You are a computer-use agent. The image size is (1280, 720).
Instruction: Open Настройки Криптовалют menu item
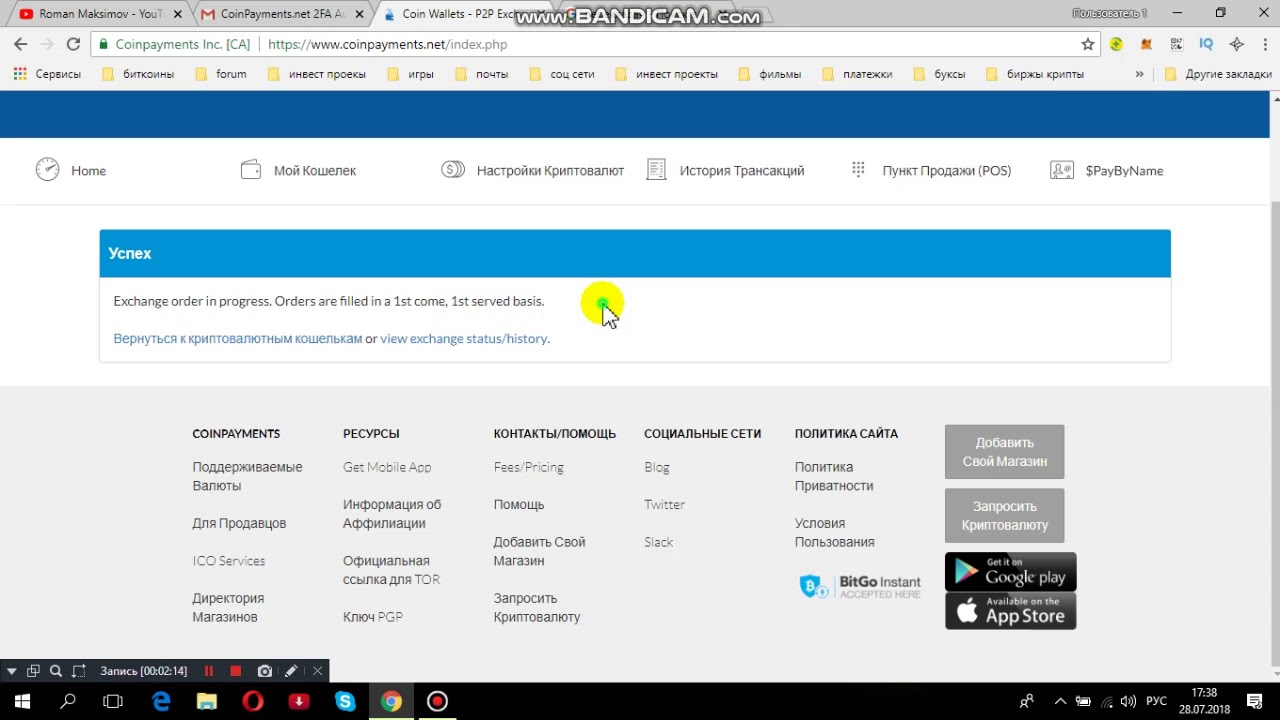pyautogui.click(x=550, y=171)
